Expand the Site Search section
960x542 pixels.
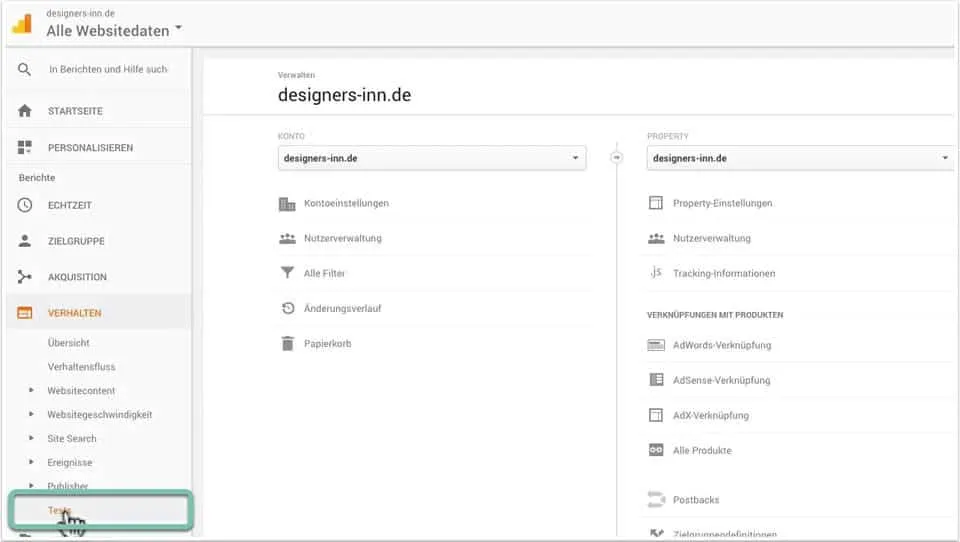71,439
